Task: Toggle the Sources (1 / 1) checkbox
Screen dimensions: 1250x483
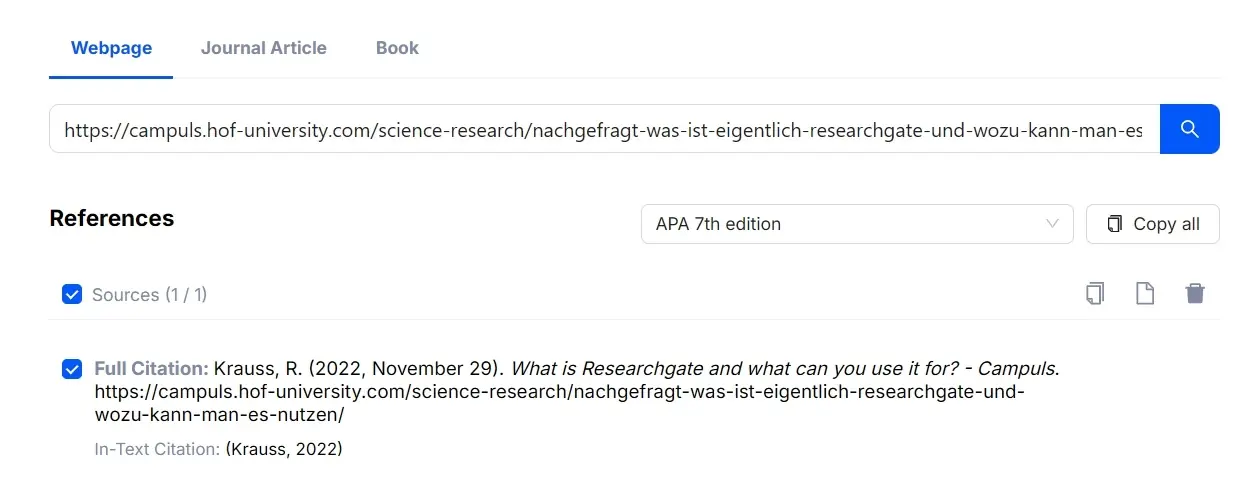Action: pyautogui.click(x=72, y=294)
